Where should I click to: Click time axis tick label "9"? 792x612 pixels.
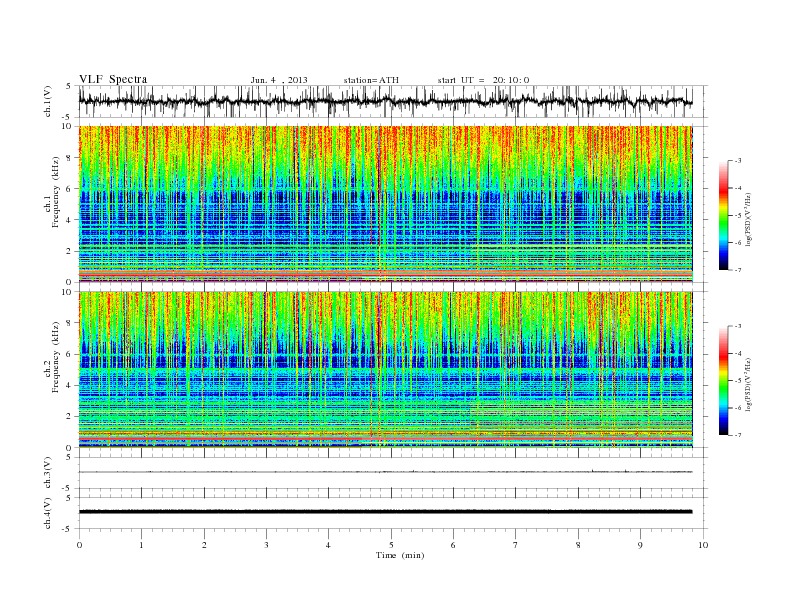click(x=640, y=545)
